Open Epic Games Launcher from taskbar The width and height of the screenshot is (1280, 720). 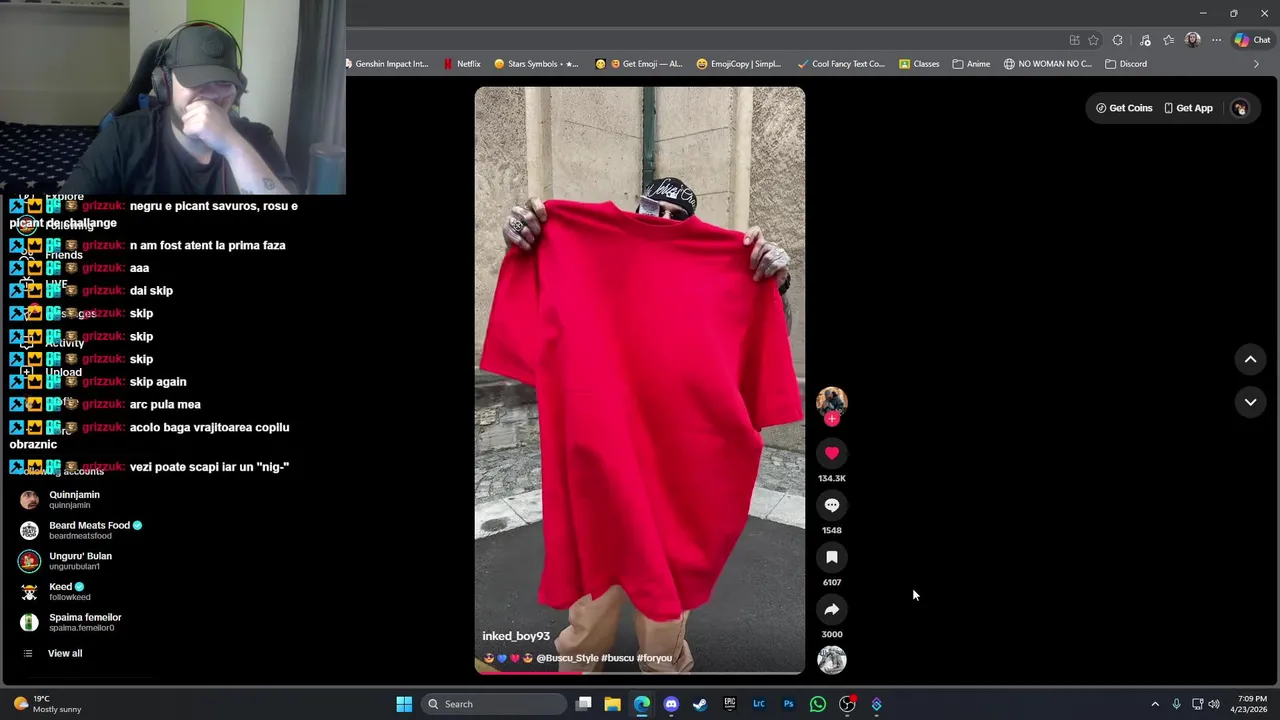pos(730,704)
